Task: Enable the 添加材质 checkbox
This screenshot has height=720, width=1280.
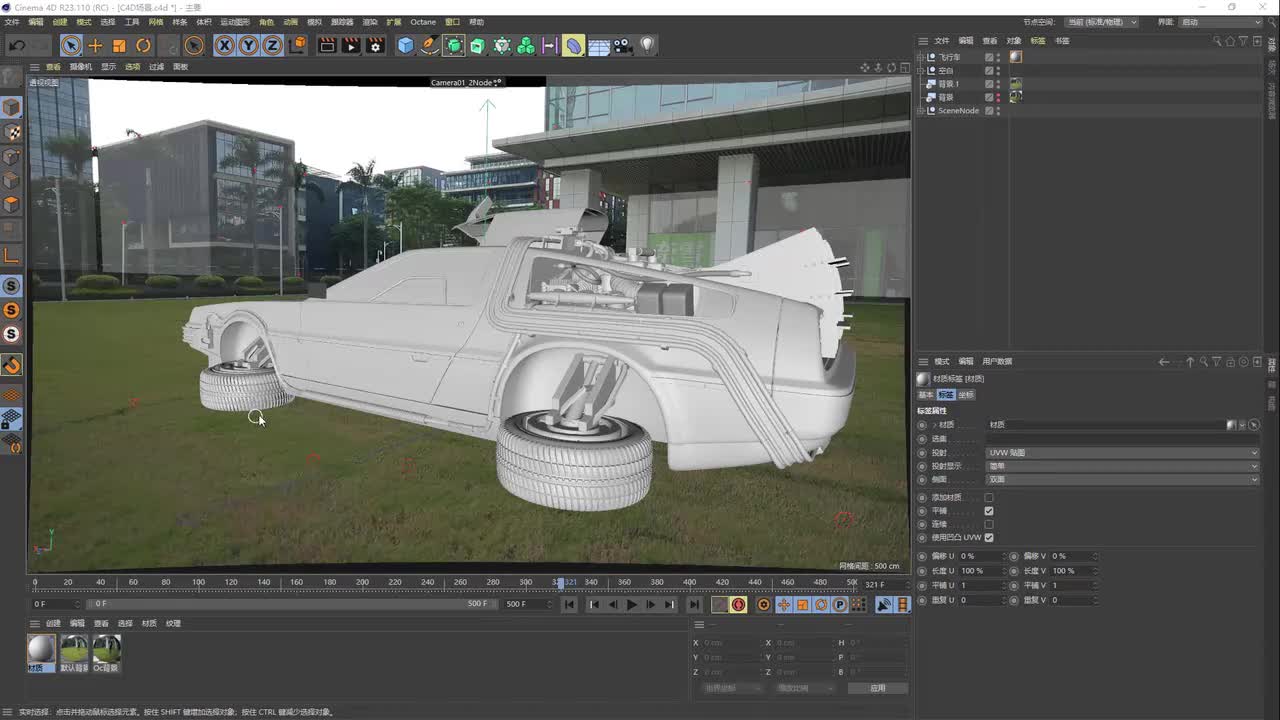Action: coord(989,497)
